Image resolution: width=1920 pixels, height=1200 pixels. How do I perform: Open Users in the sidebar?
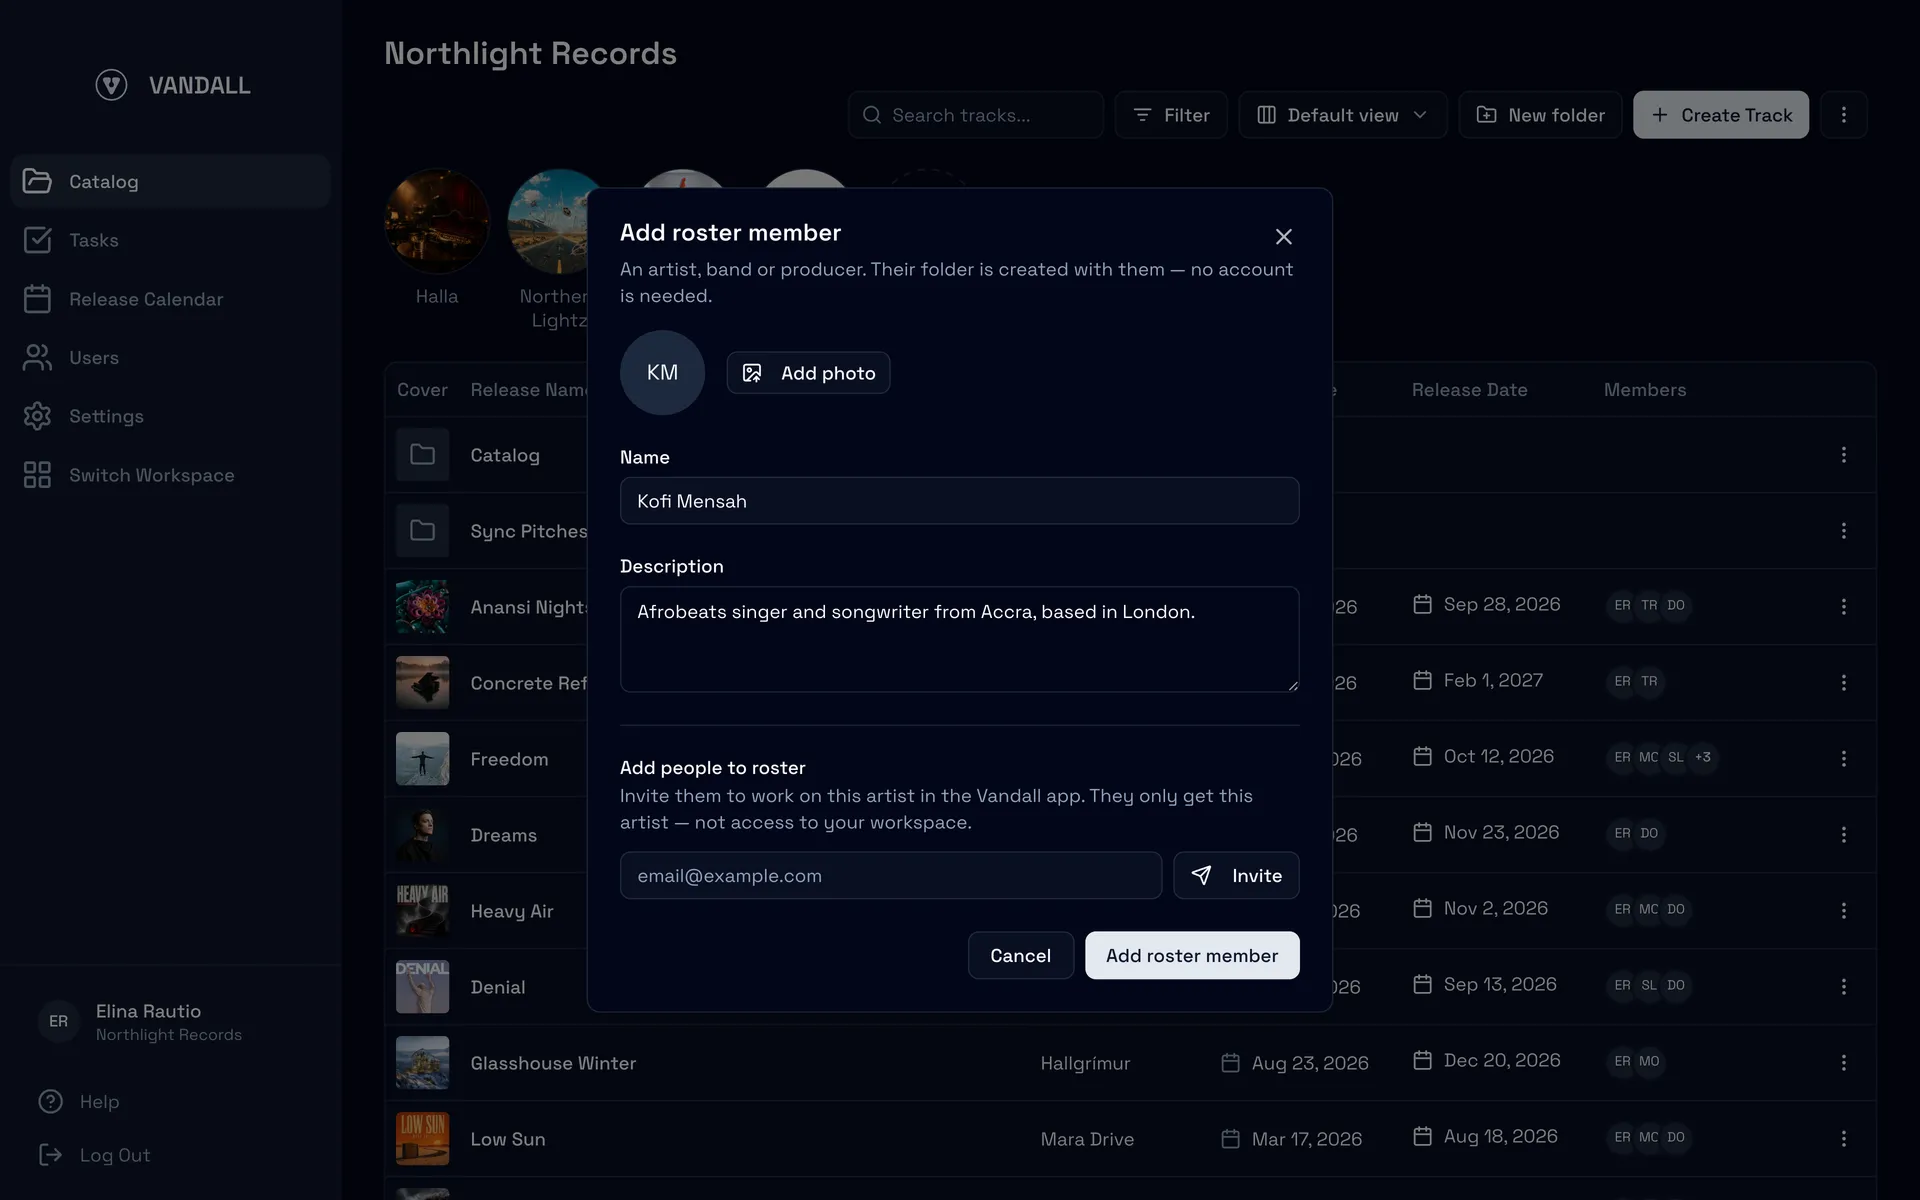click(x=170, y=358)
